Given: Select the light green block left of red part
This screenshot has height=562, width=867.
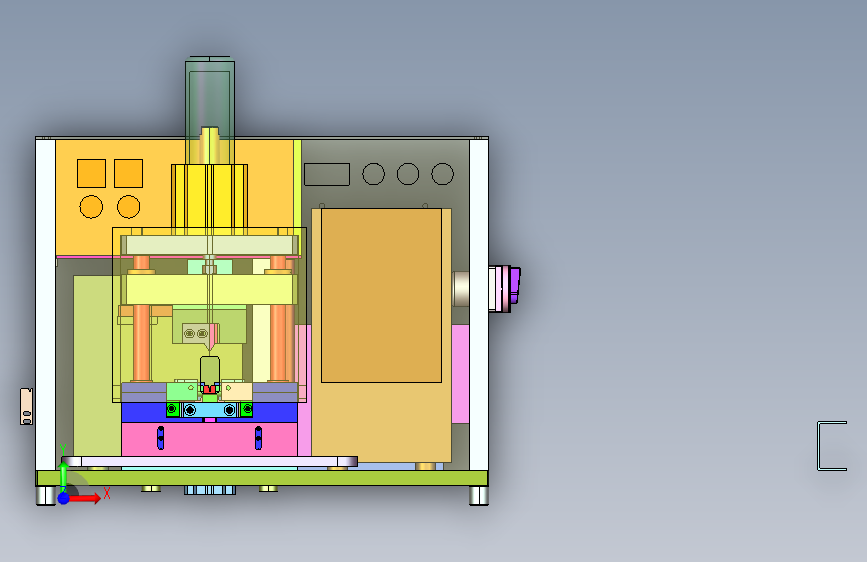Looking at the screenshot, I should 182,391.
